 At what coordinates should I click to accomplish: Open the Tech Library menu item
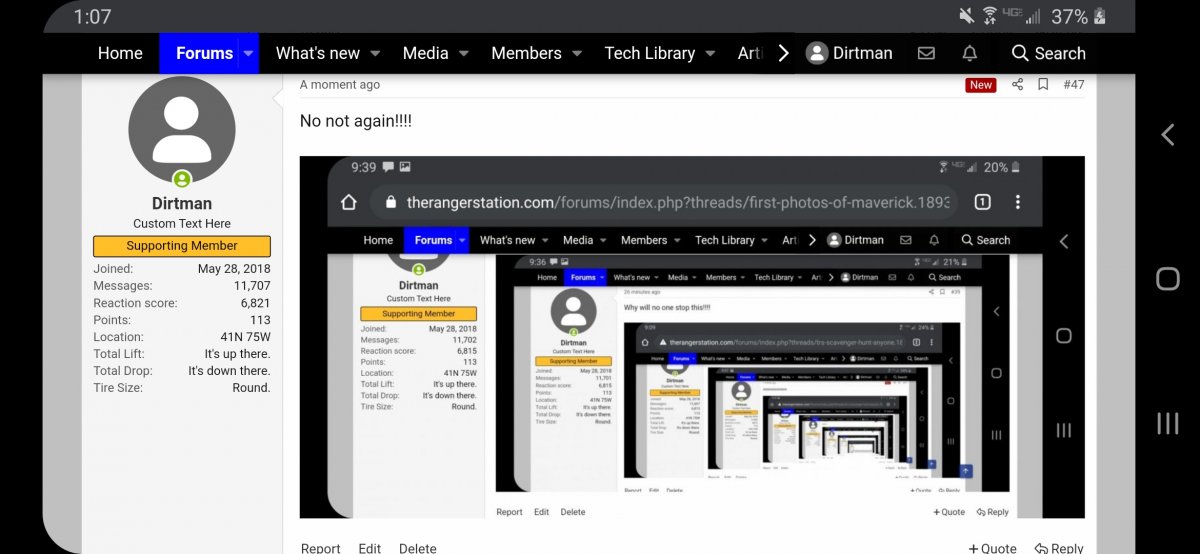[x=649, y=53]
